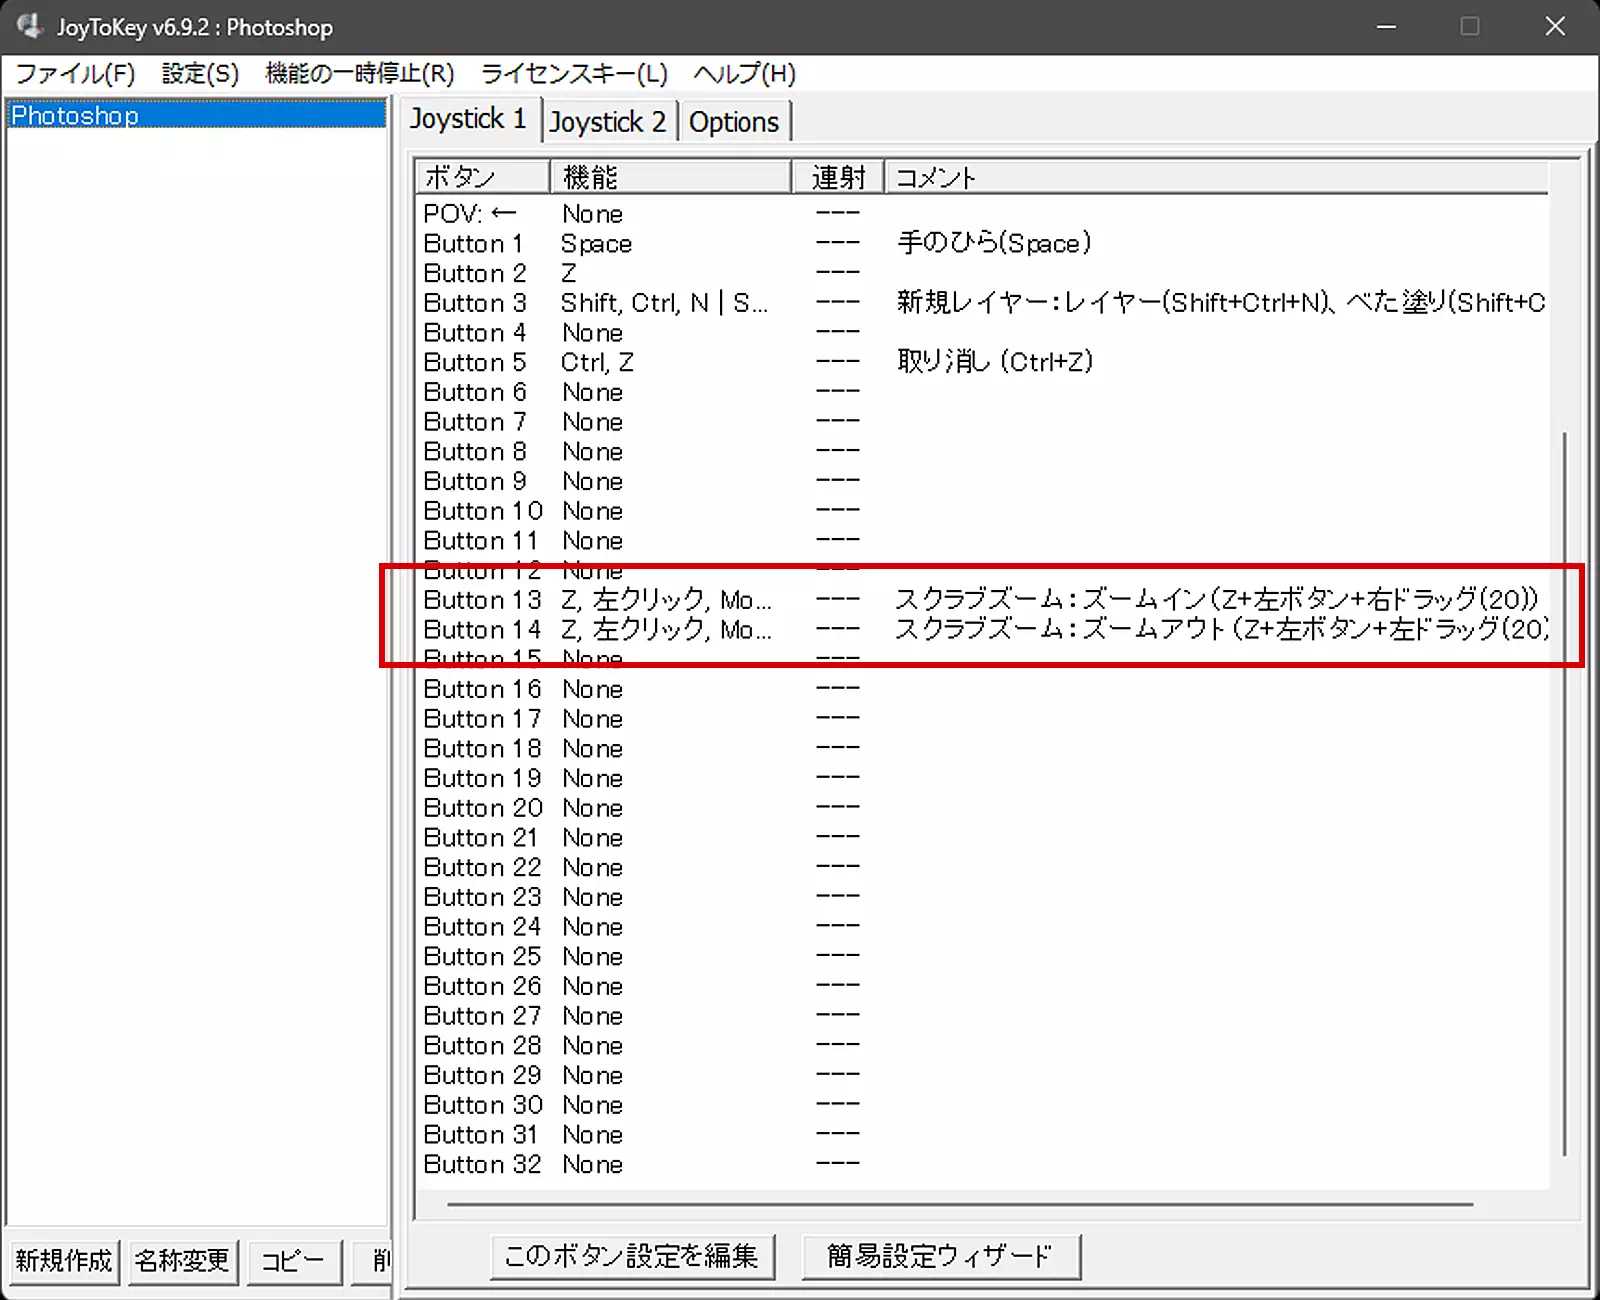This screenshot has width=1600, height=1300.
Task: Select the Button 14 row
Action: (x=982, y=630)
